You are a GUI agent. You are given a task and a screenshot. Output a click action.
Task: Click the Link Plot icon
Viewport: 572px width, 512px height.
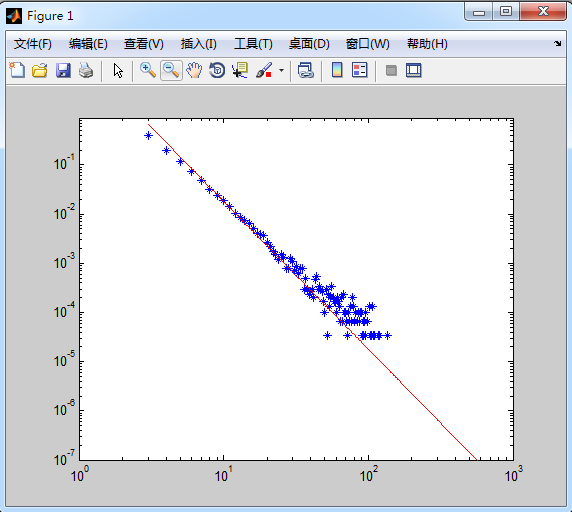coord(306,70)
